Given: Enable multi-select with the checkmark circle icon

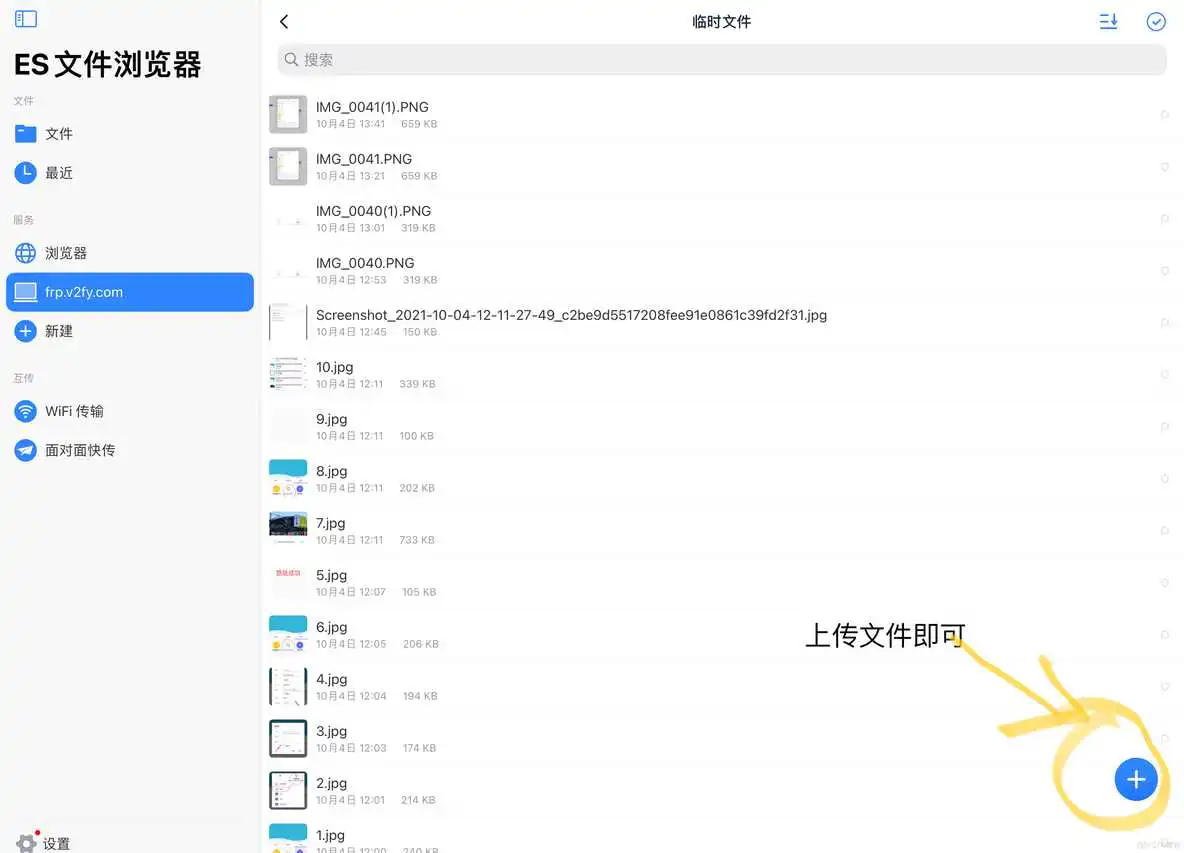Looking at the screenshot, I should 1157,21.
